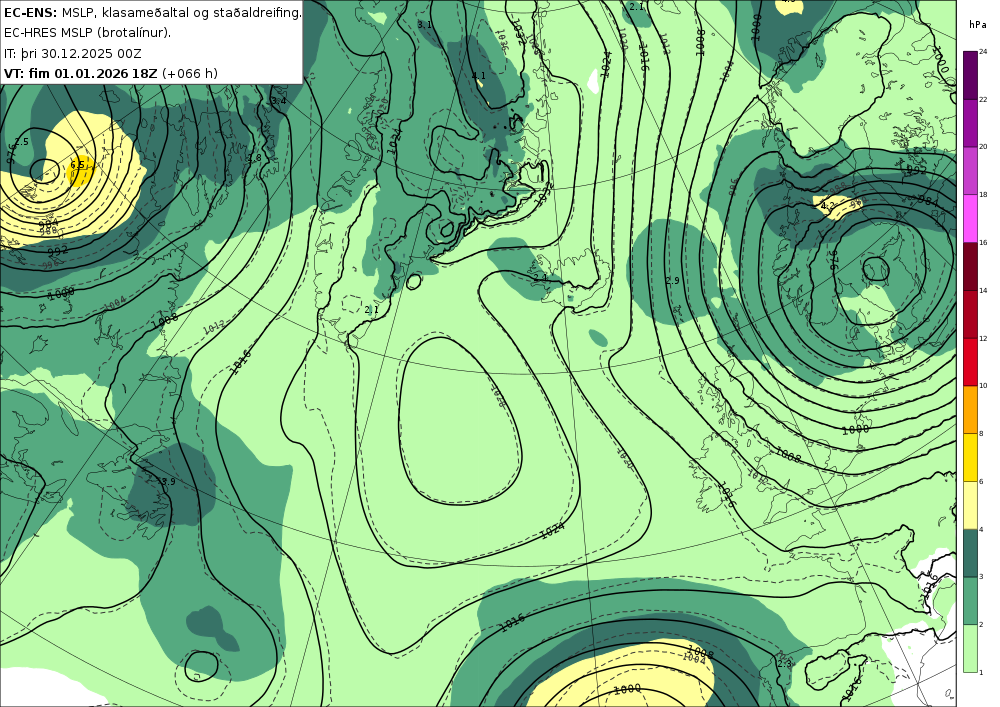Click the legend tick label '6'
Image resolution: width=1000 pixels, height=707 pixels.
point(981,481)
